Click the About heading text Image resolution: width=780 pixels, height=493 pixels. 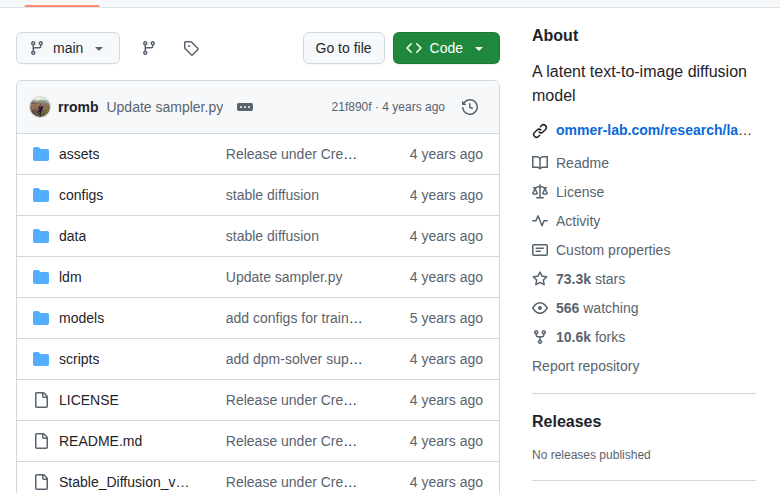coord(555,35)
